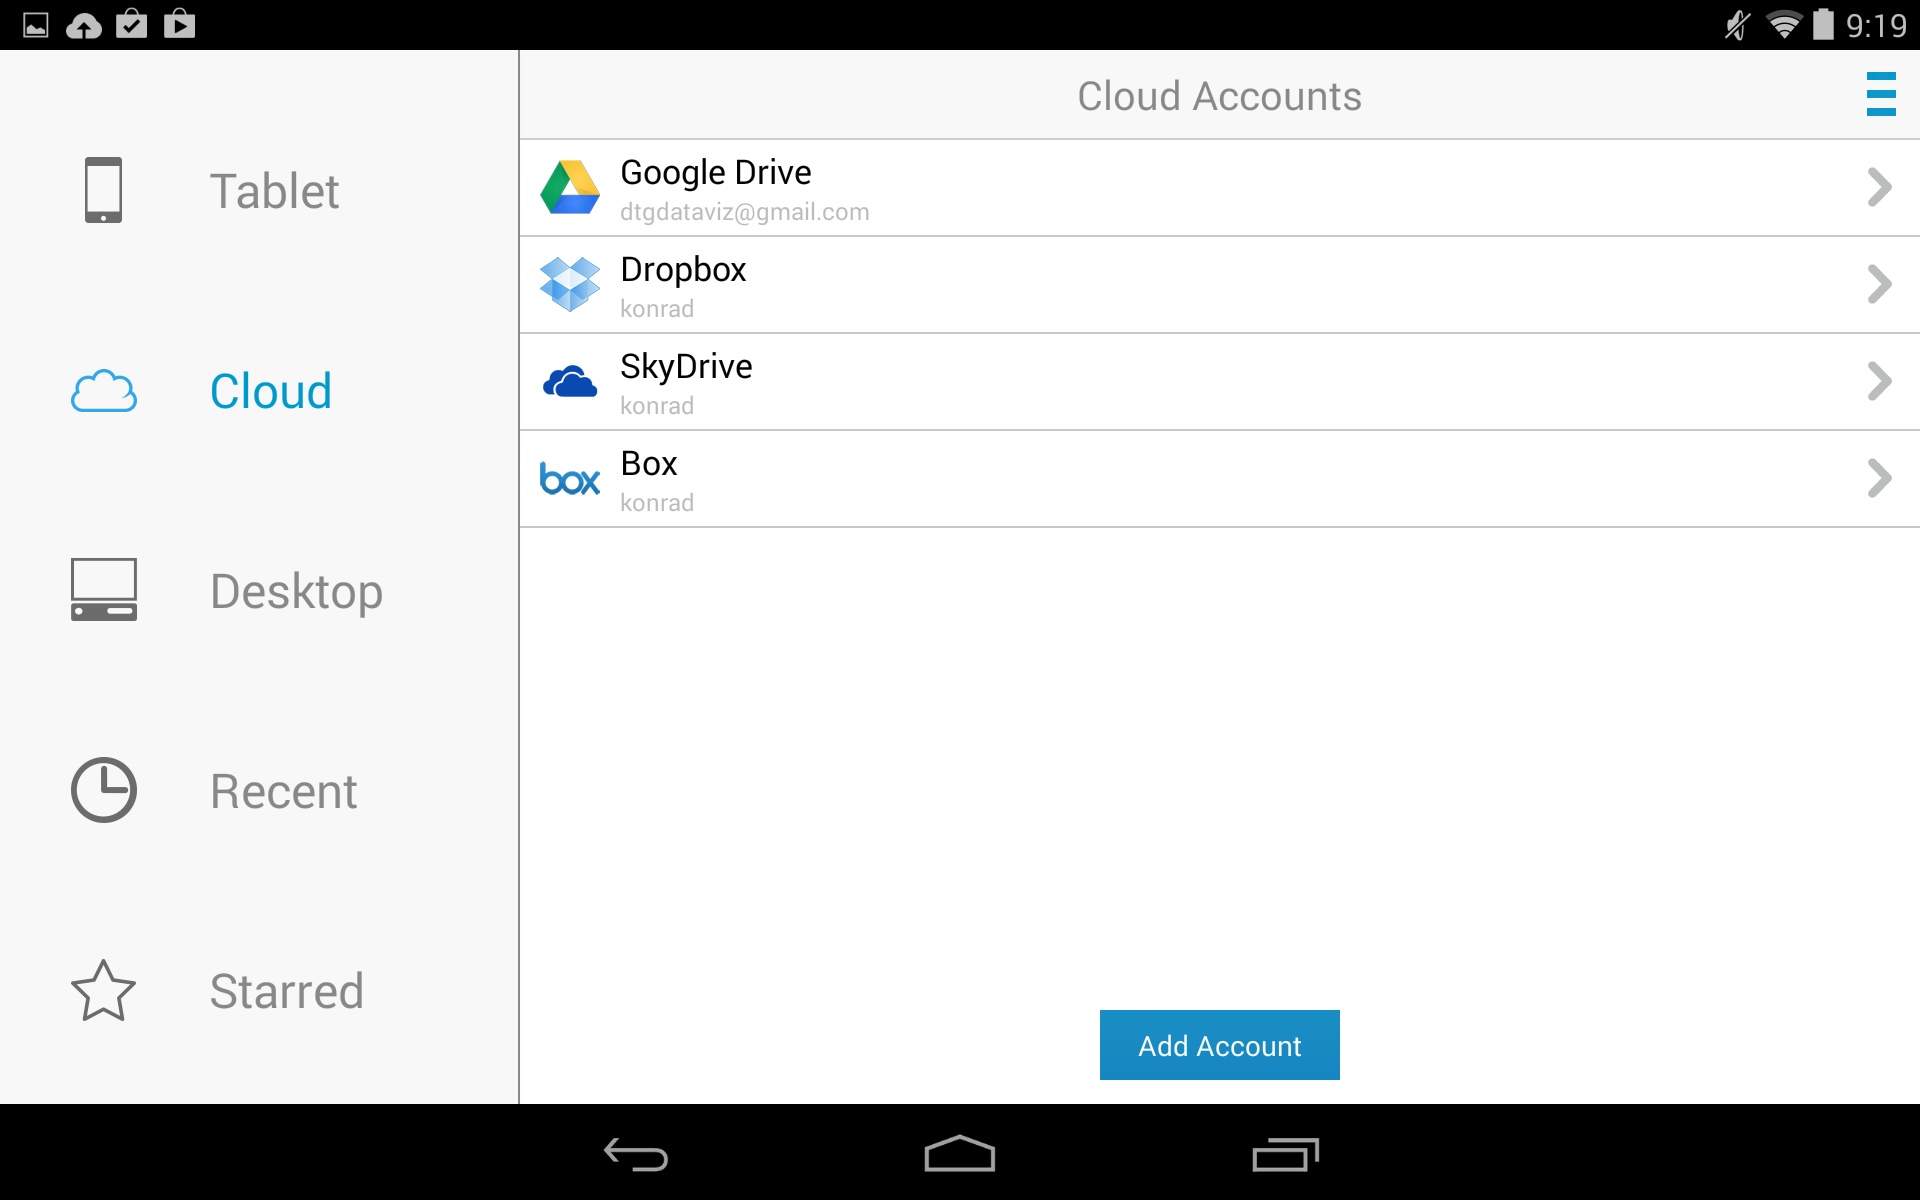The width and height of the screenshot is (1920, 1200).
Task: Open the hamburger menu icon
Action: pos(1881,94)
